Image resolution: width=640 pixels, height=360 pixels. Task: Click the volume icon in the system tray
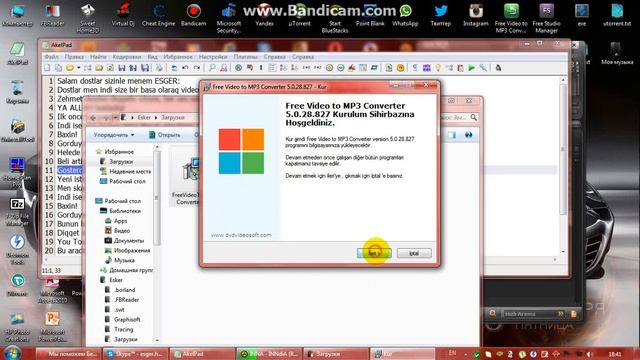pyautogui.click(x=589, y=354)
